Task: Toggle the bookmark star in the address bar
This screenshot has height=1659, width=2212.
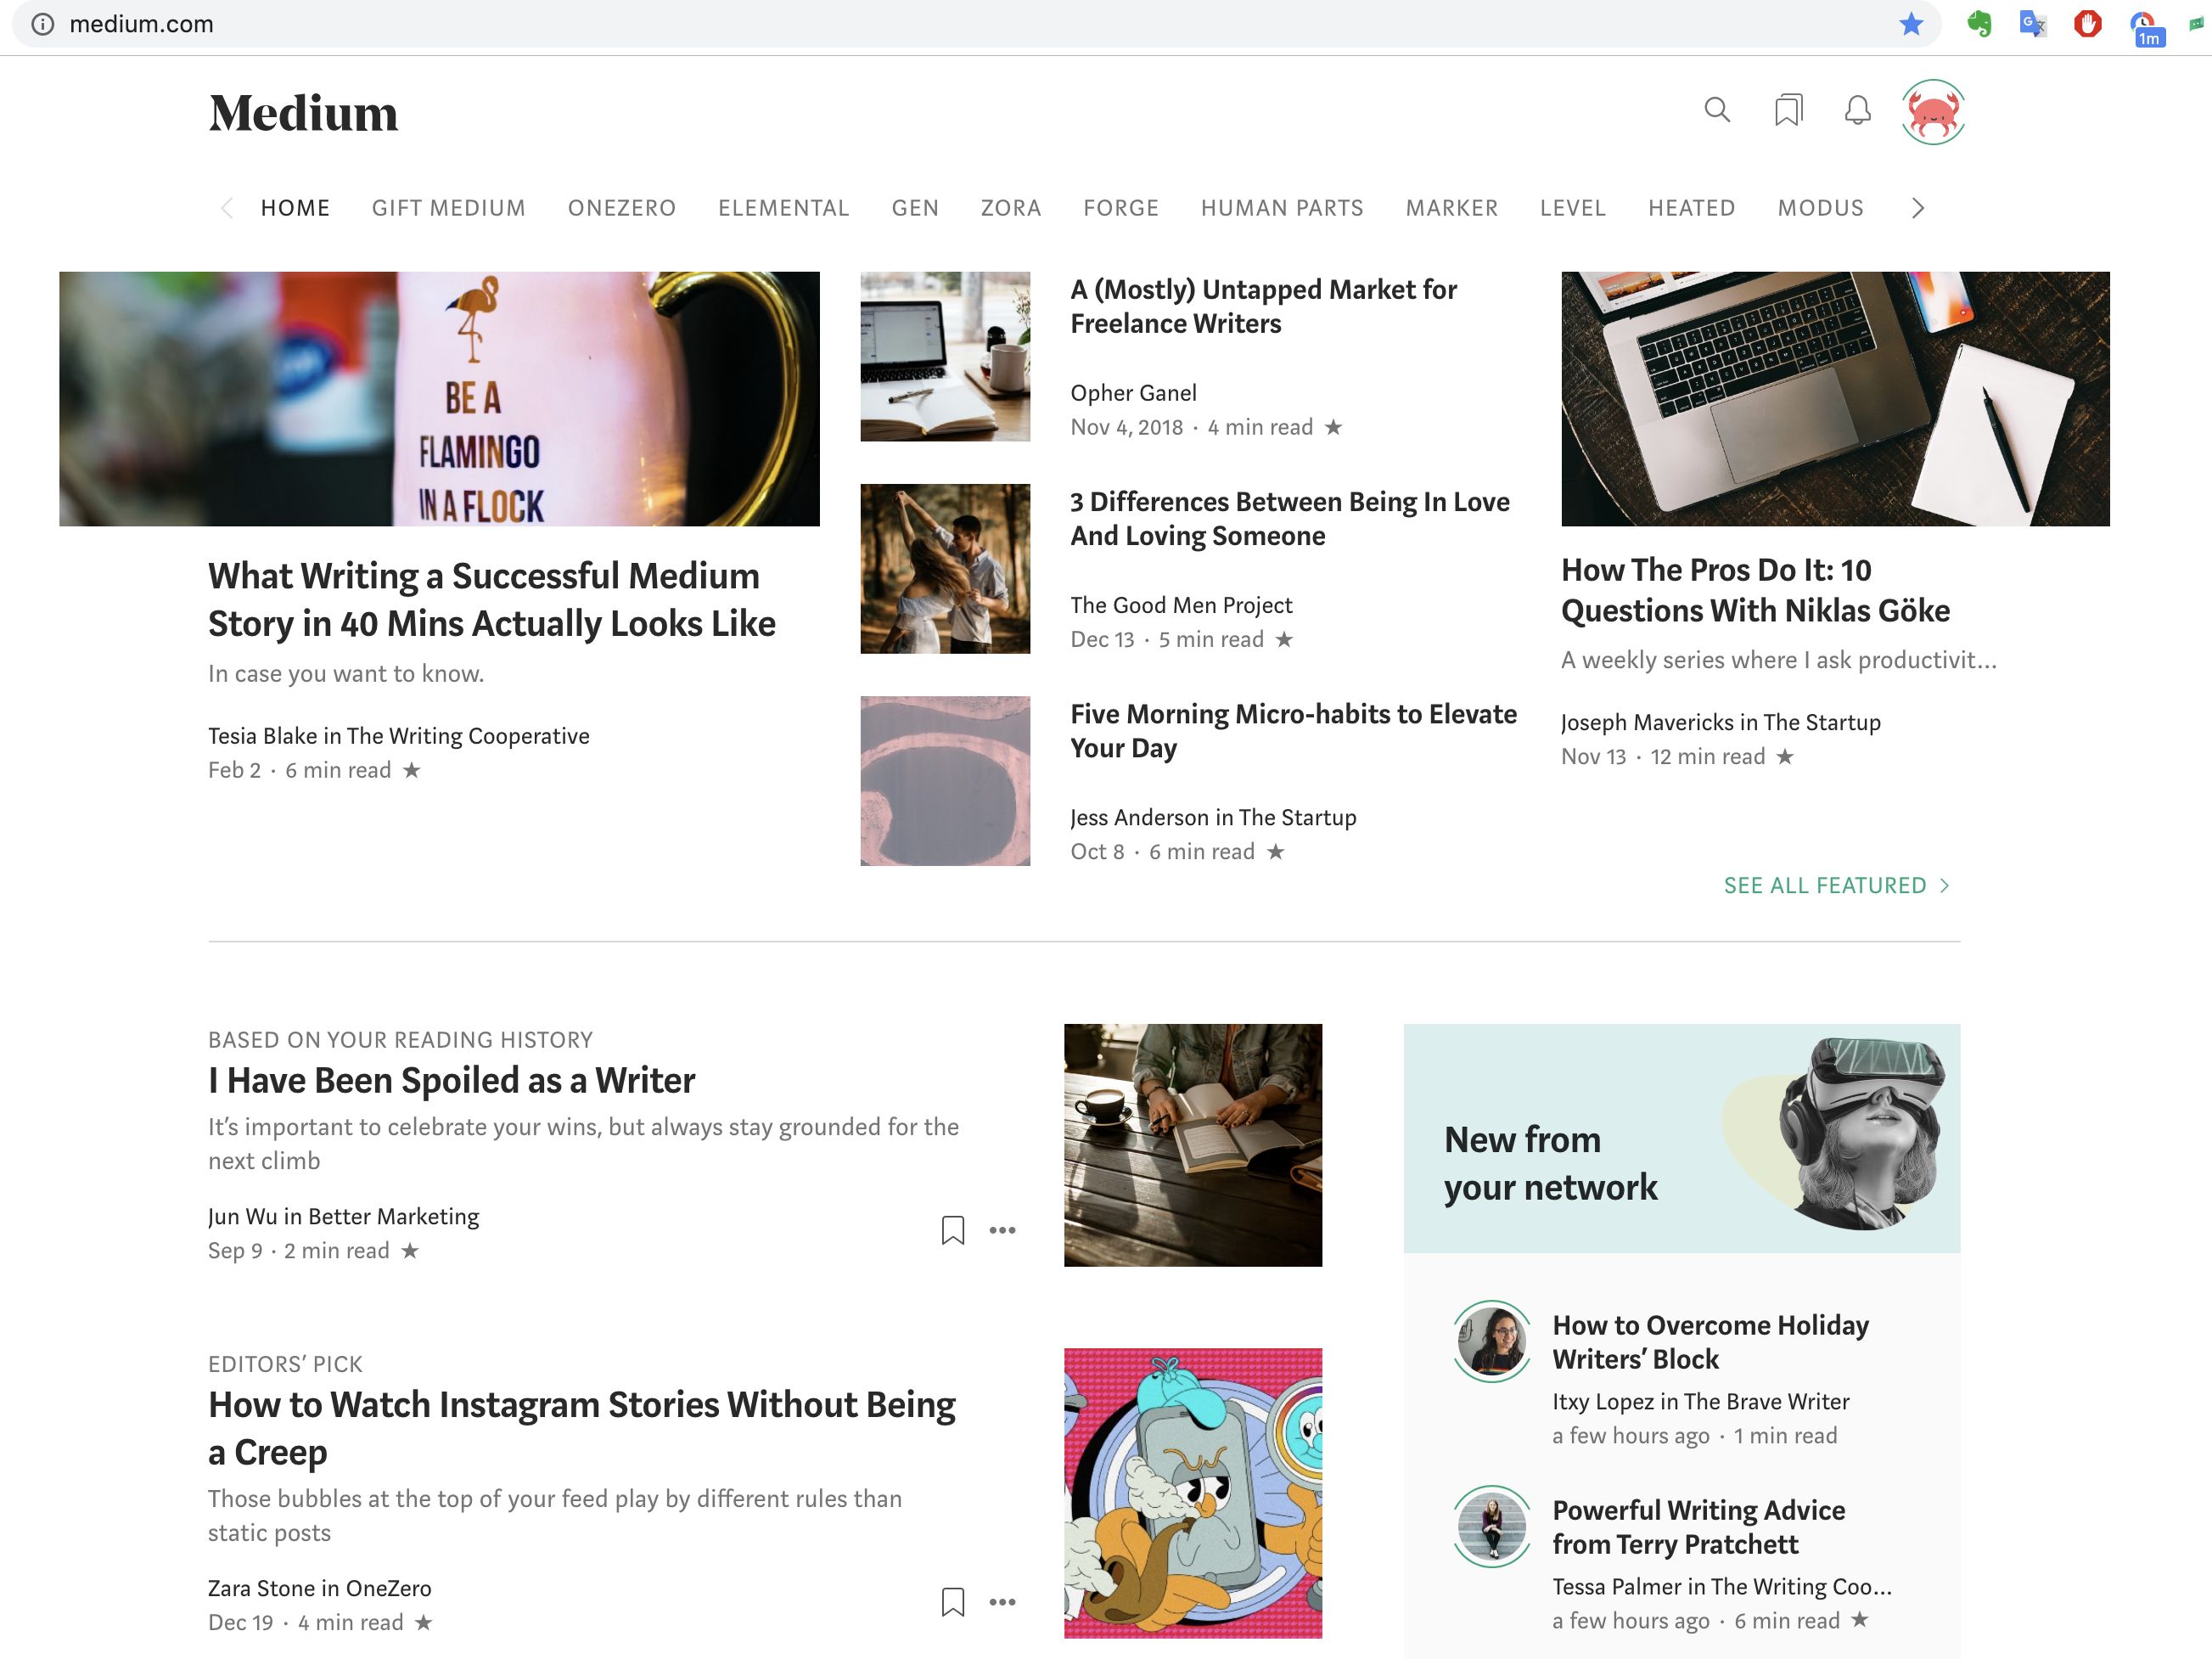Action: pos(1911,24)
